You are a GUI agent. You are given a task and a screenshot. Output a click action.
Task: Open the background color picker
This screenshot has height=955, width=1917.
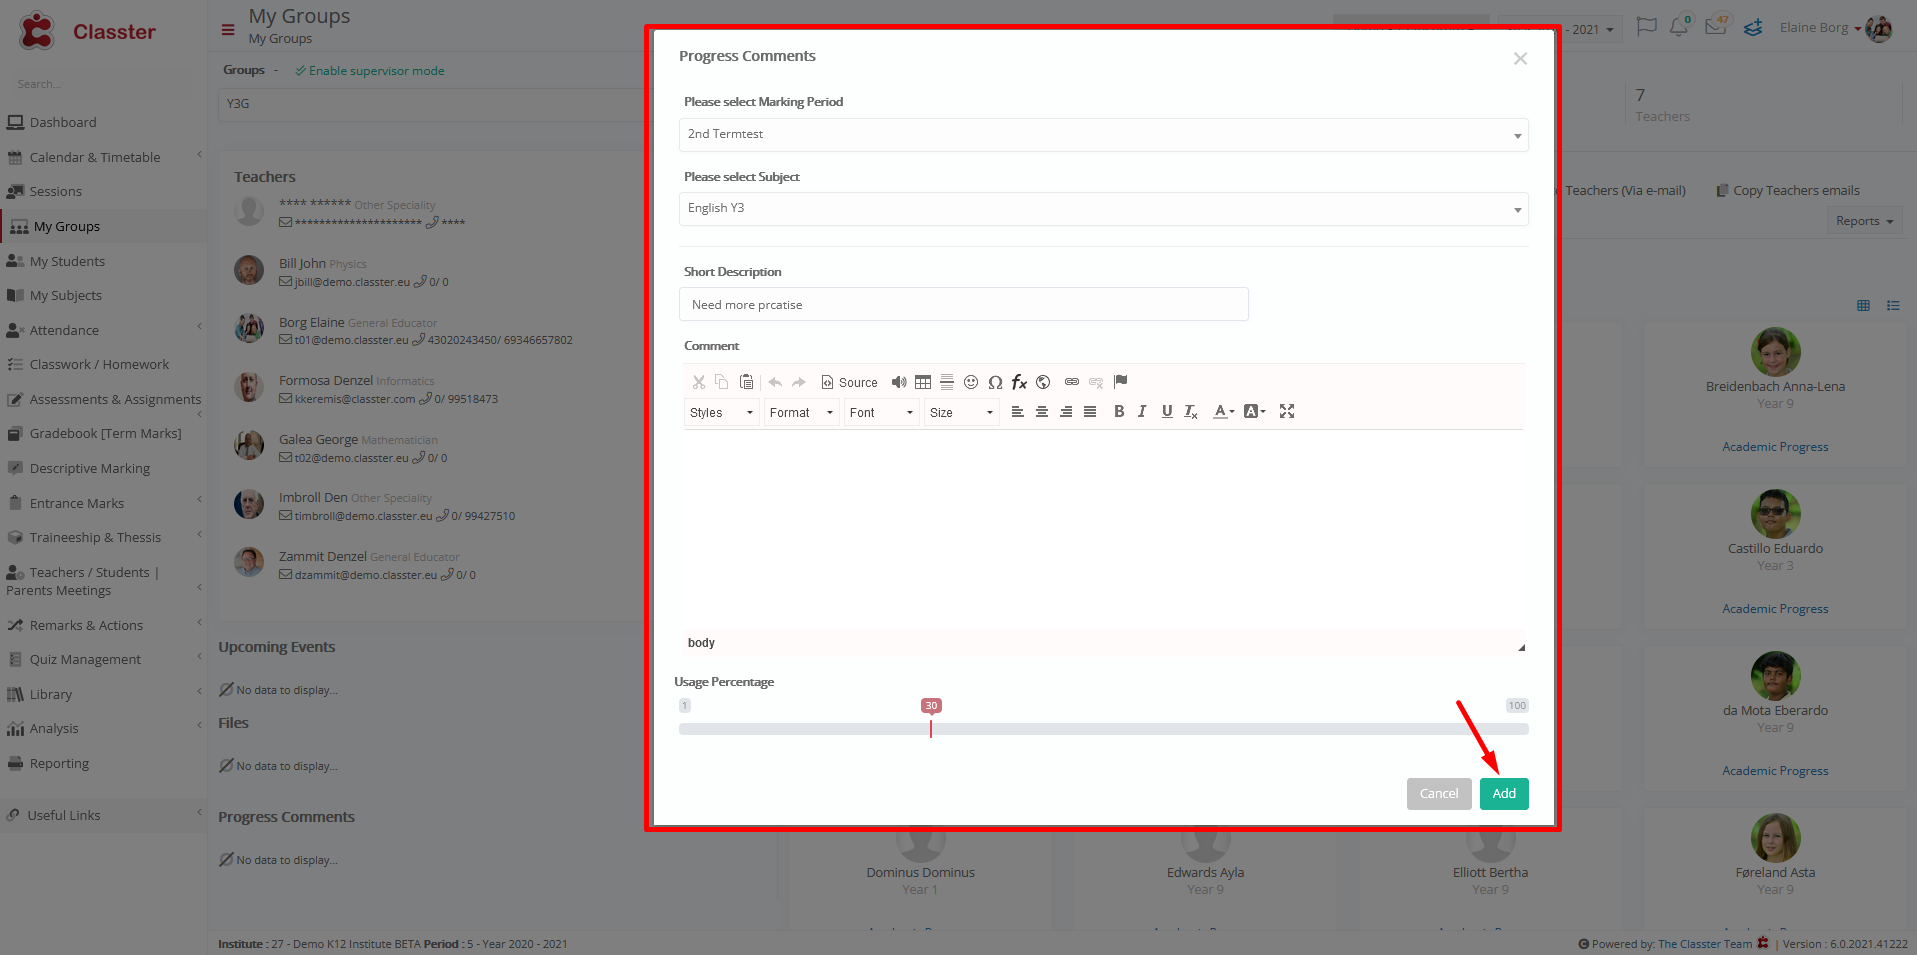click(x=1255, y=411)
